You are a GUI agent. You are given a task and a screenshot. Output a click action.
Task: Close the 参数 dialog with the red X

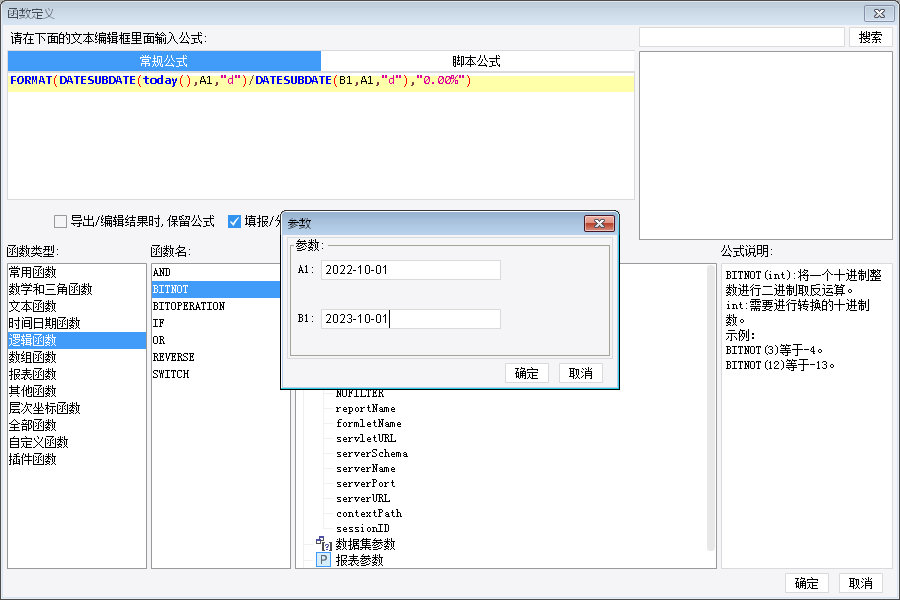(x=599, y=223)
